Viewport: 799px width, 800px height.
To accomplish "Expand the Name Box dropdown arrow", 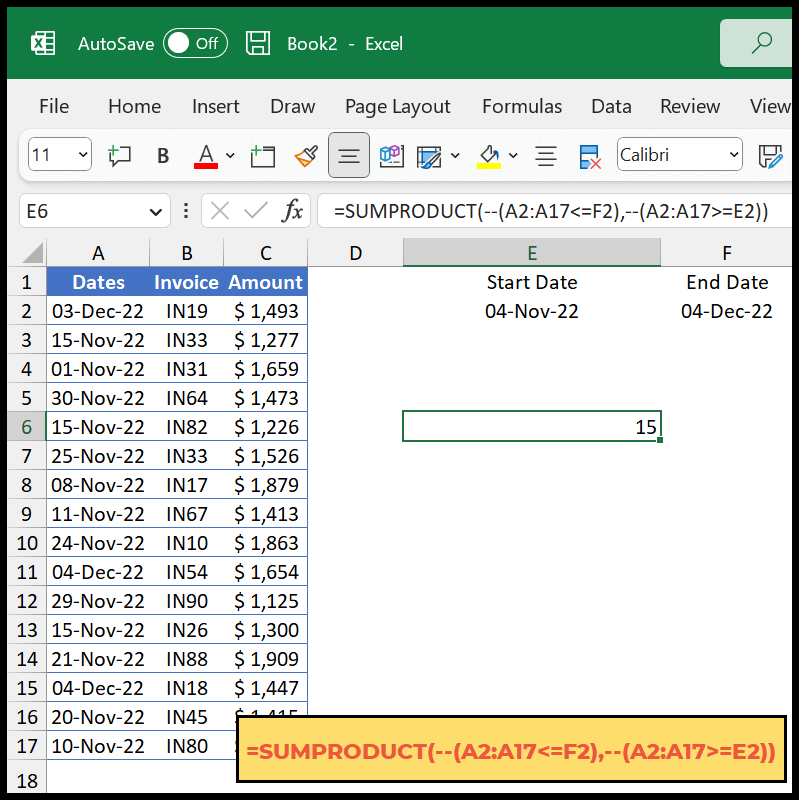I will (156, 211).
